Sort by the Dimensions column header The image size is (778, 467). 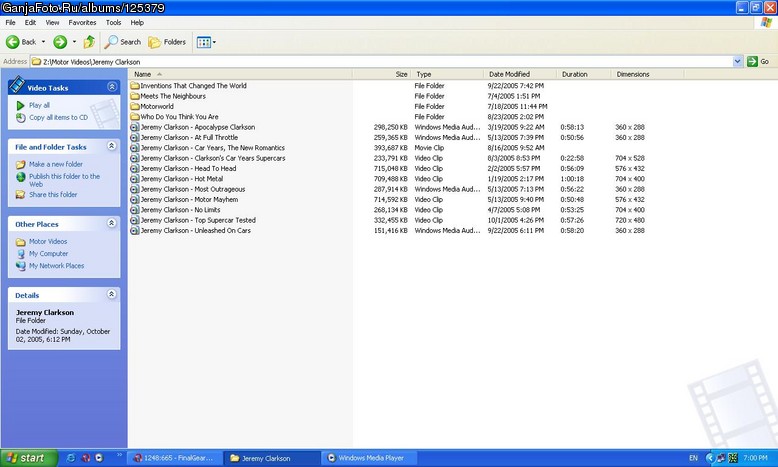point(648,74)
